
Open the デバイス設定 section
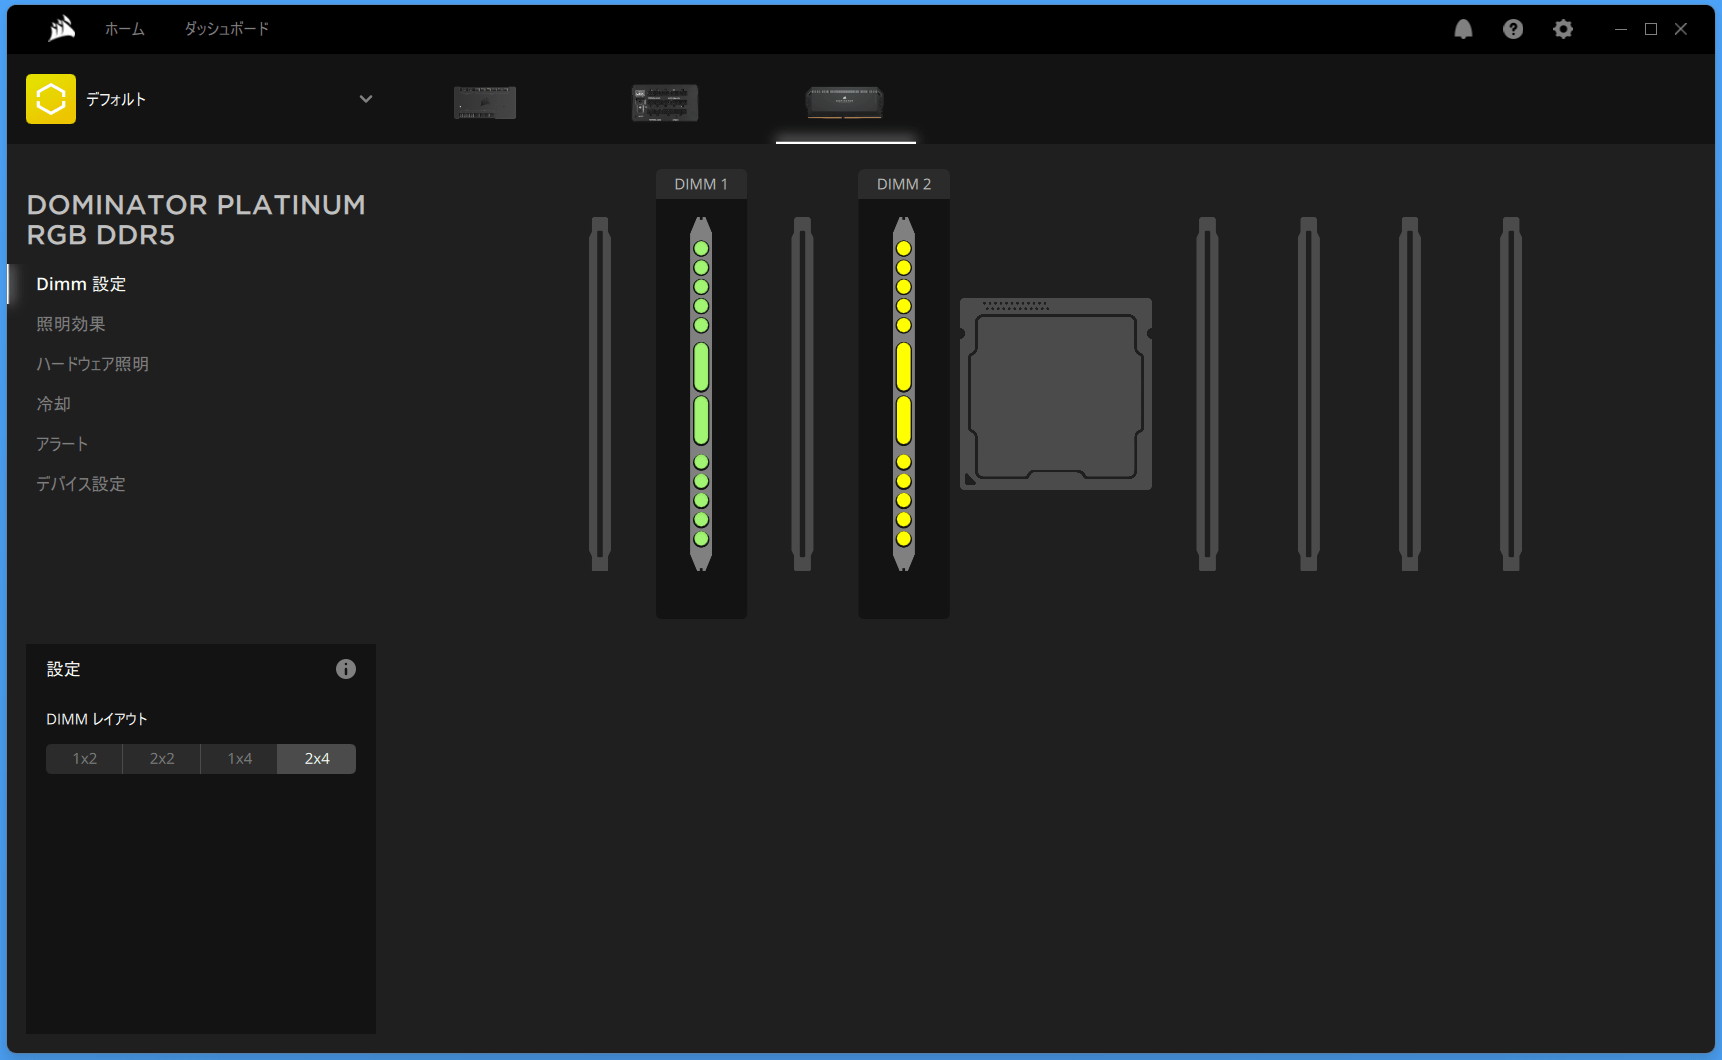[81, 484]
